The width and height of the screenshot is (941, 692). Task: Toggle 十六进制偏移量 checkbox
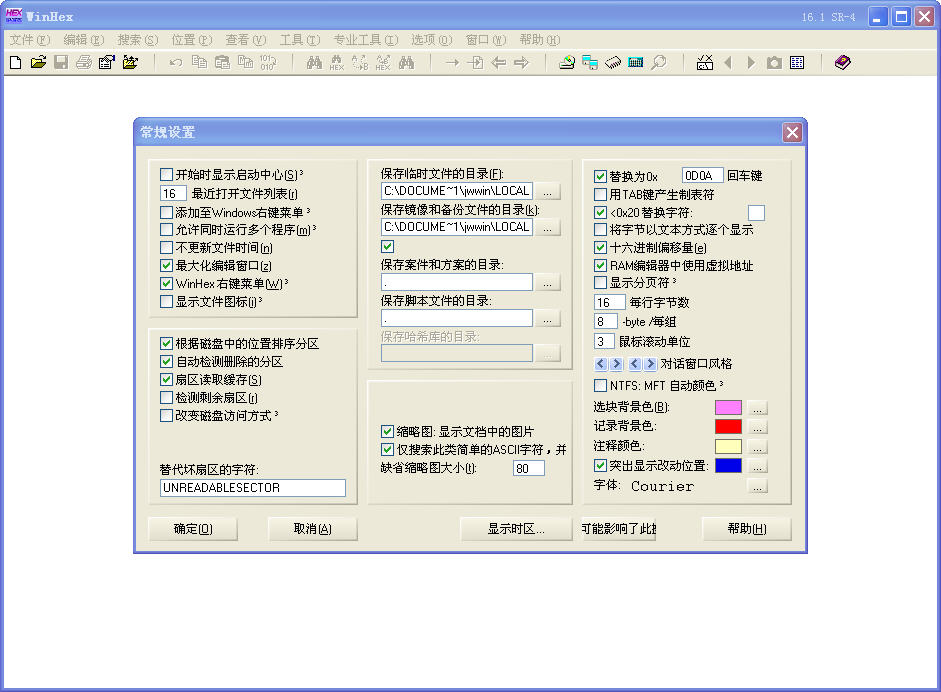600,247
